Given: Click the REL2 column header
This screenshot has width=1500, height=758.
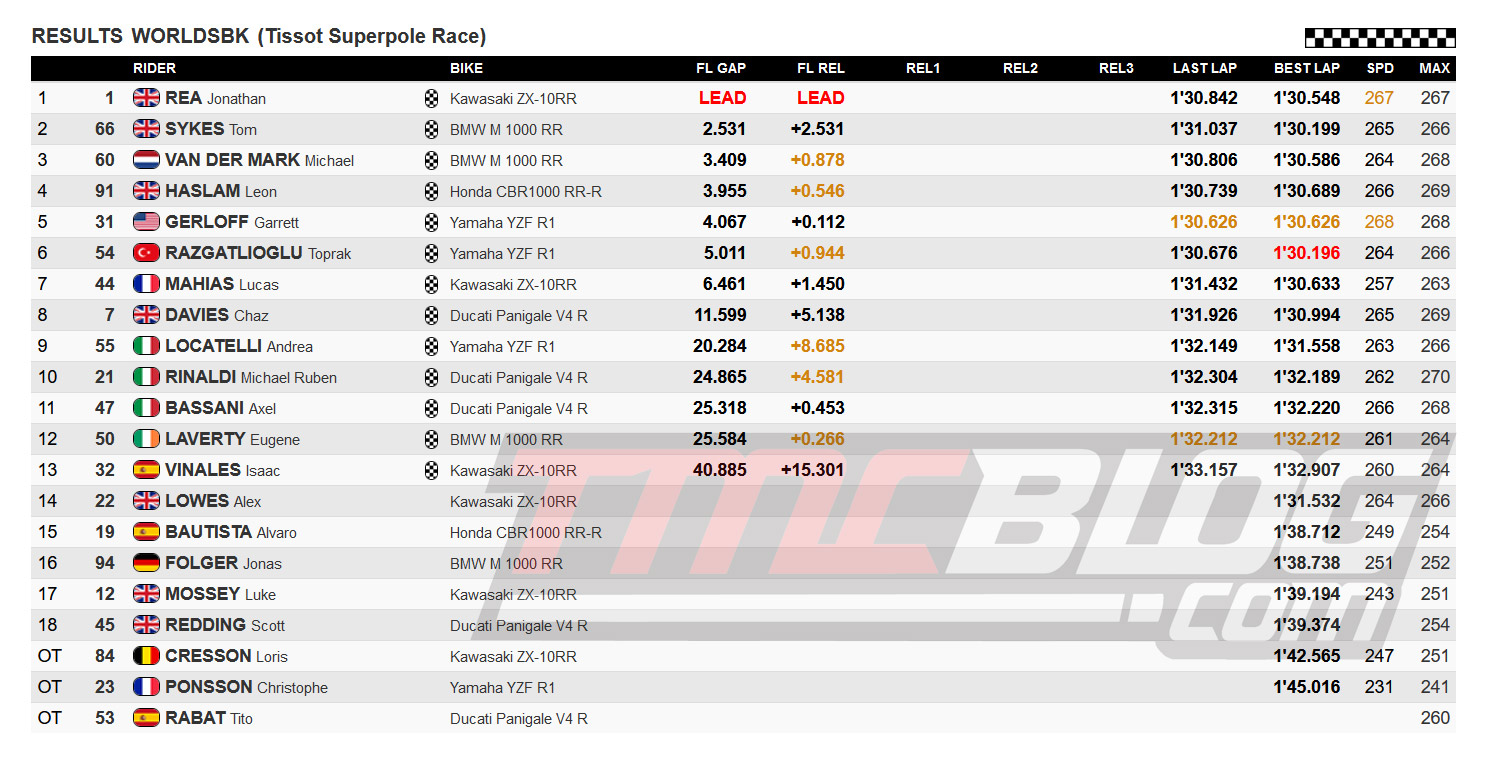Looking at the screenshot, I should [x=1020, y=68].
